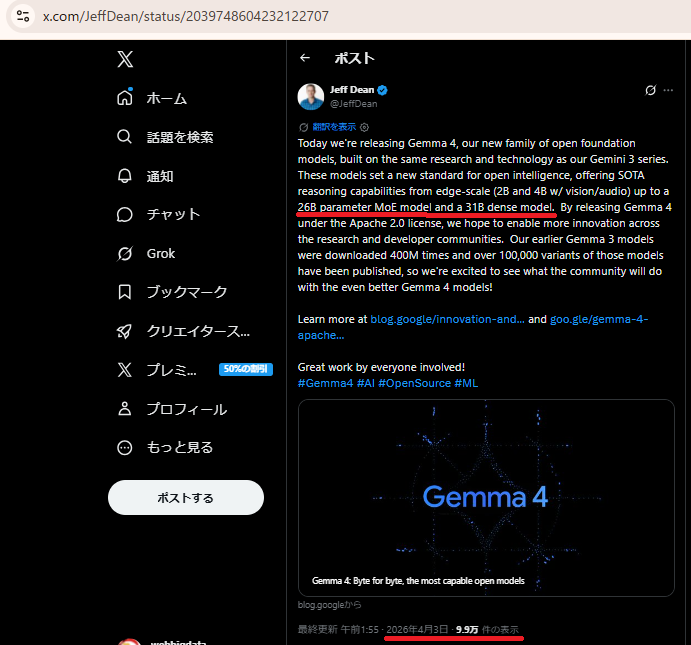Open the ブックマーク bookmark icon
Screen dimensions: 691x645
point(125,292)
